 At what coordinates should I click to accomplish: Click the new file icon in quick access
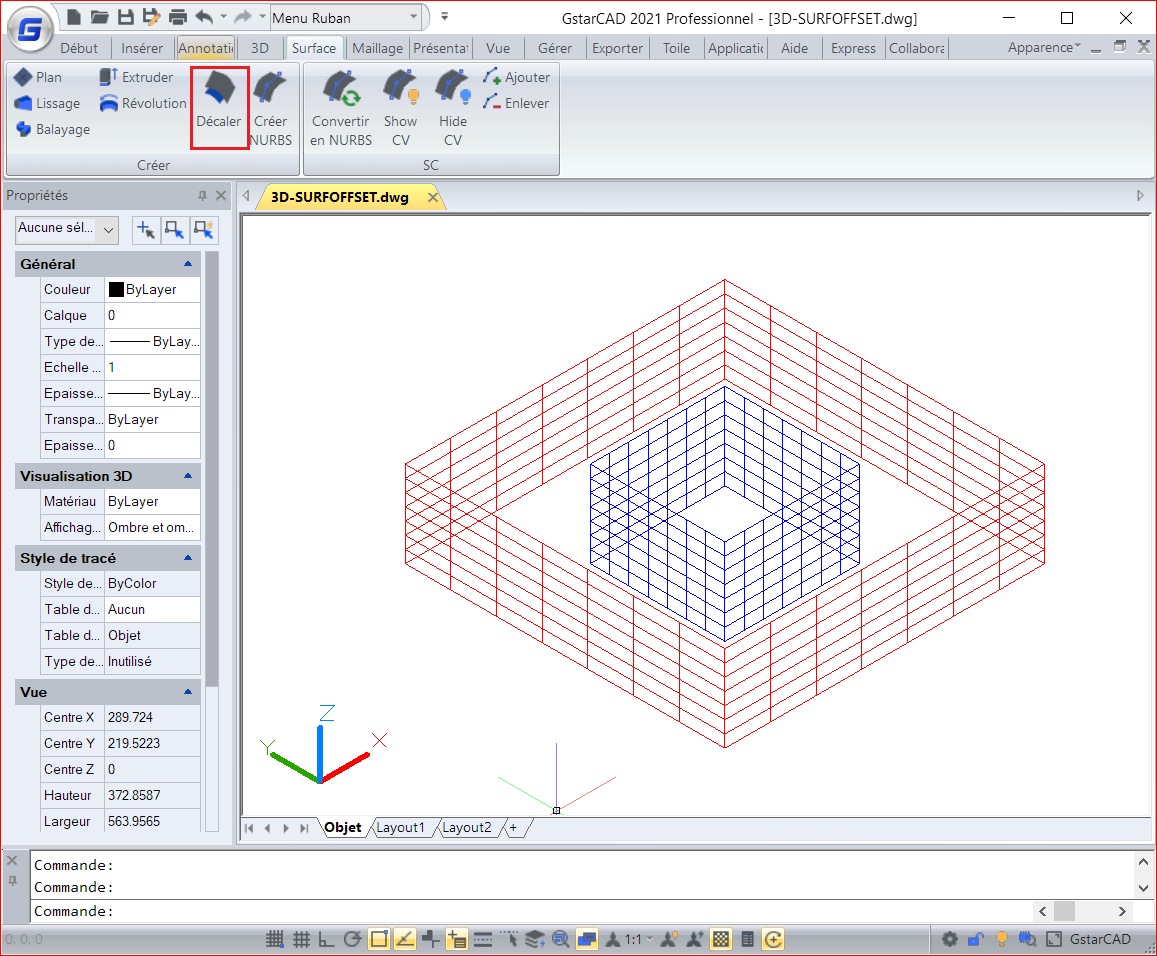point(74,17)
